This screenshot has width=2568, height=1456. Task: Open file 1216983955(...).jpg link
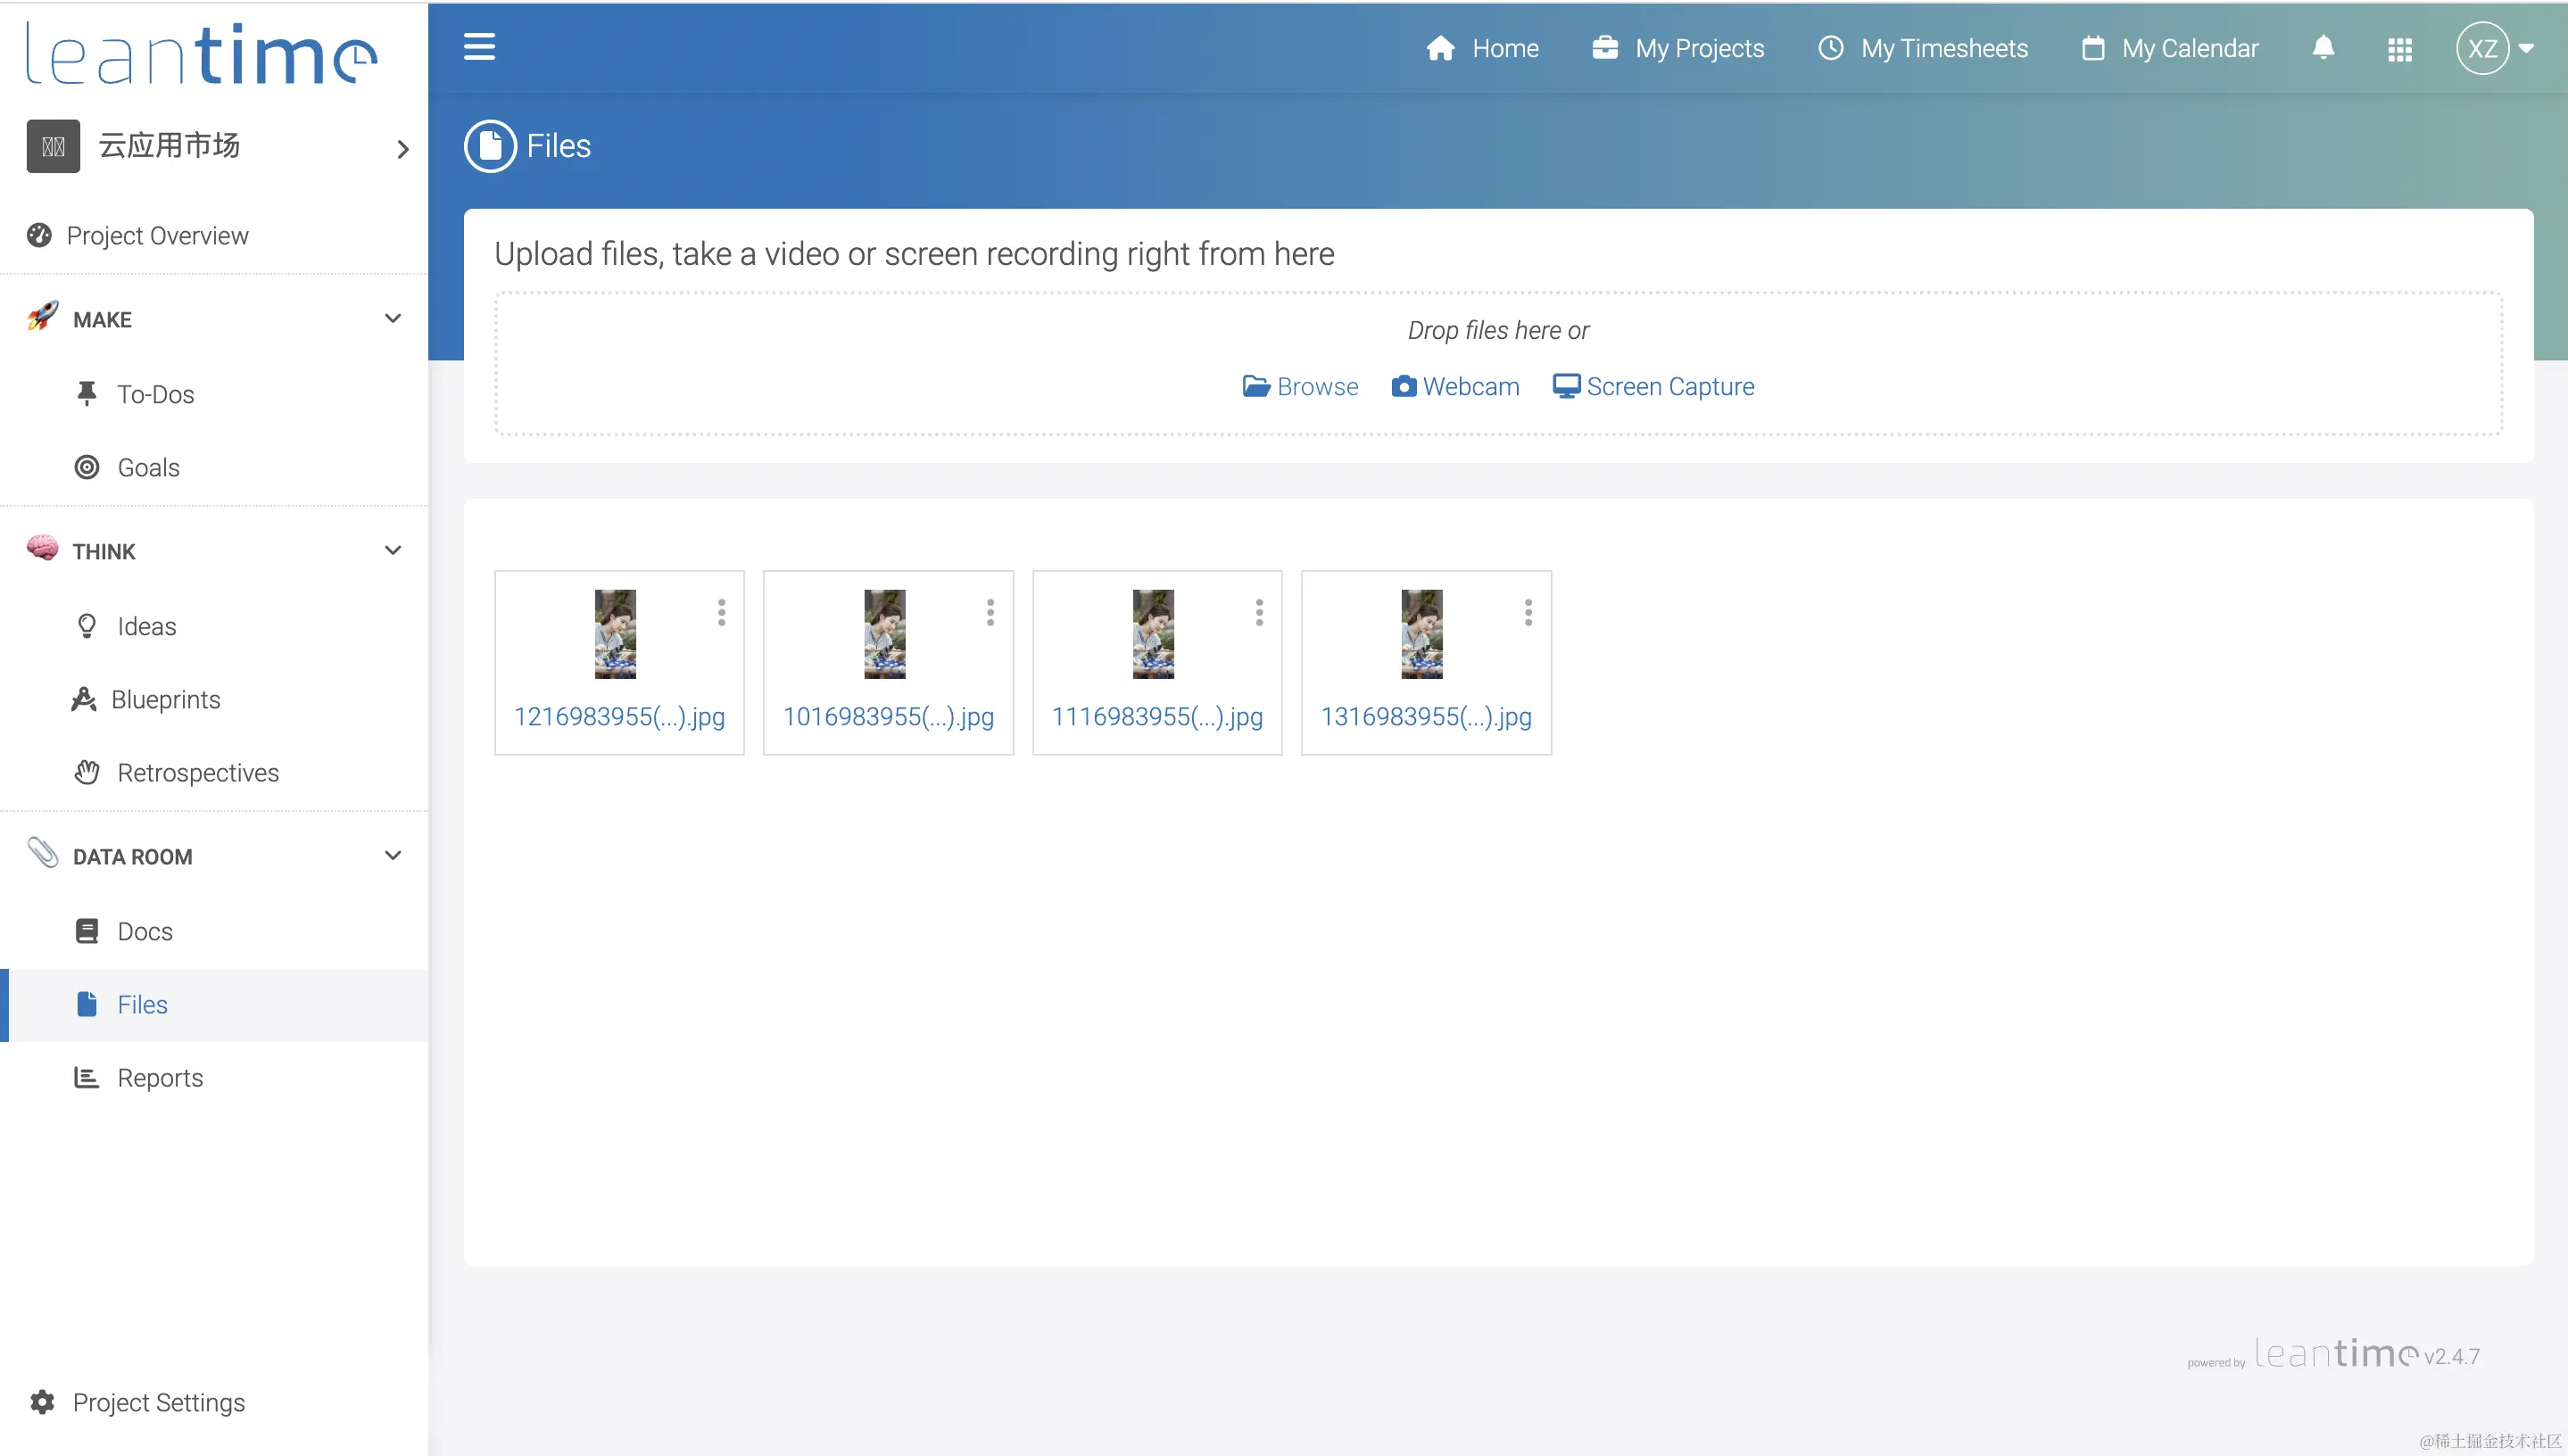click(x=619, y=716)
